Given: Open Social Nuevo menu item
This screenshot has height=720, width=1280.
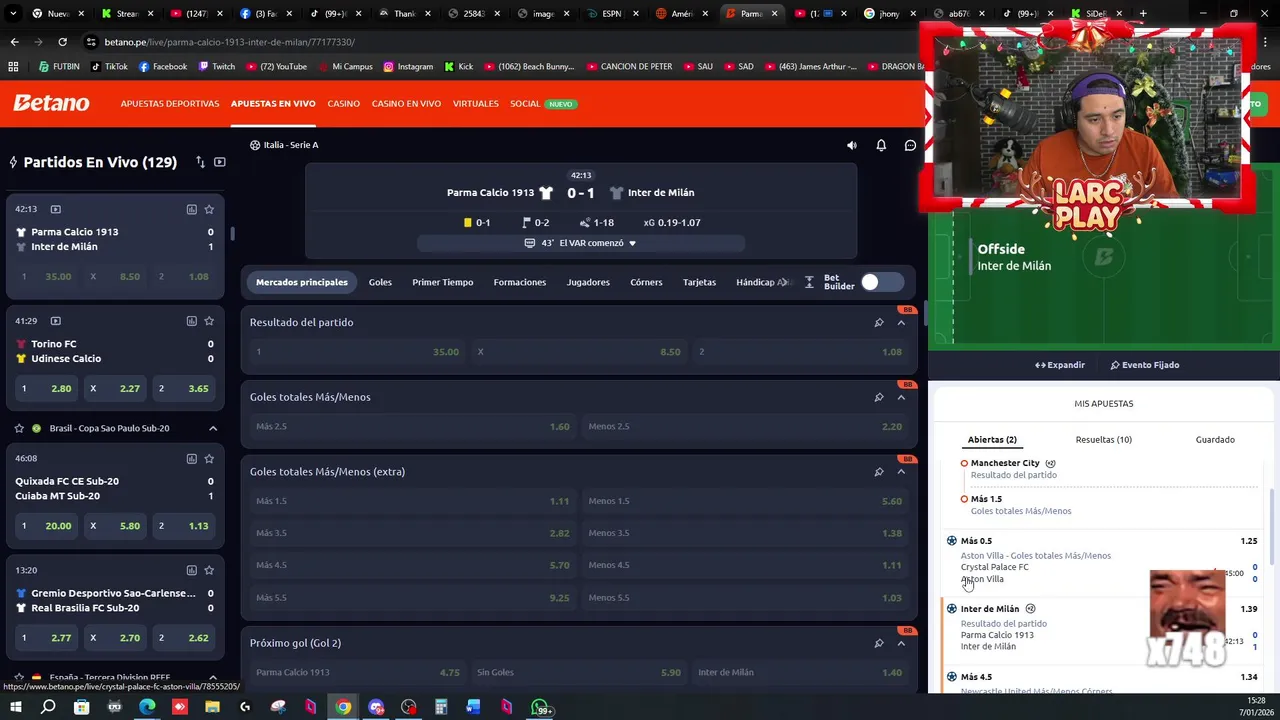Looking at the screenshot, I should tap(543, 104).
